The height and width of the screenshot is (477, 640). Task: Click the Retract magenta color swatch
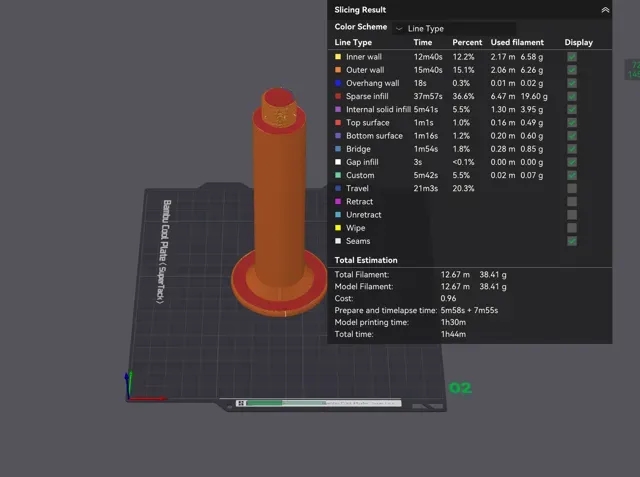coord(338,202)
